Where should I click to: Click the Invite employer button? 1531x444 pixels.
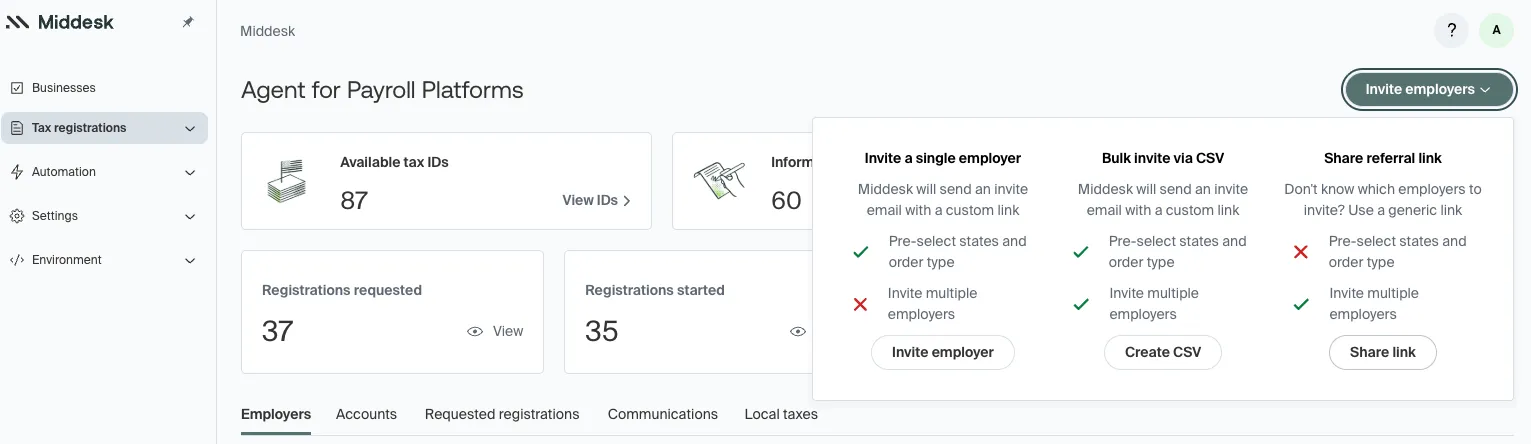tap(943, 352)
